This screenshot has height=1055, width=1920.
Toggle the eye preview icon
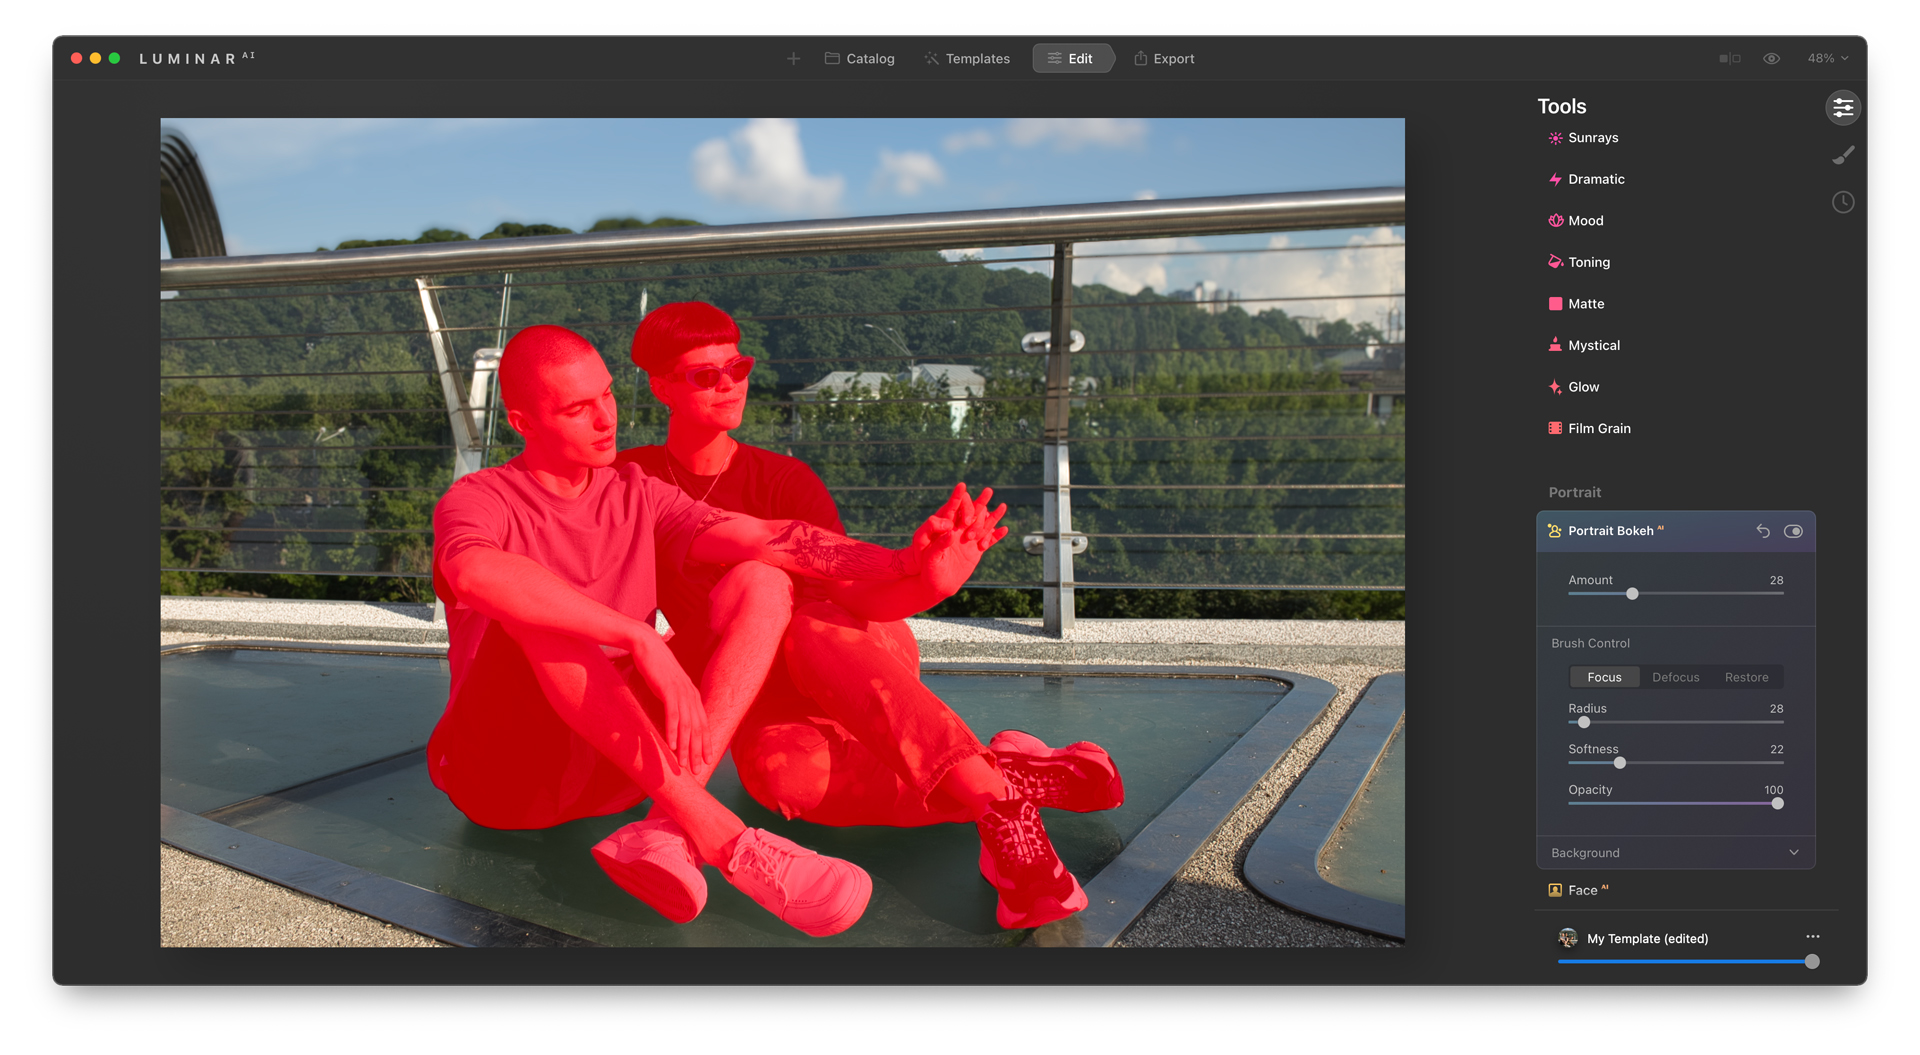click(x=1772, y=59)
